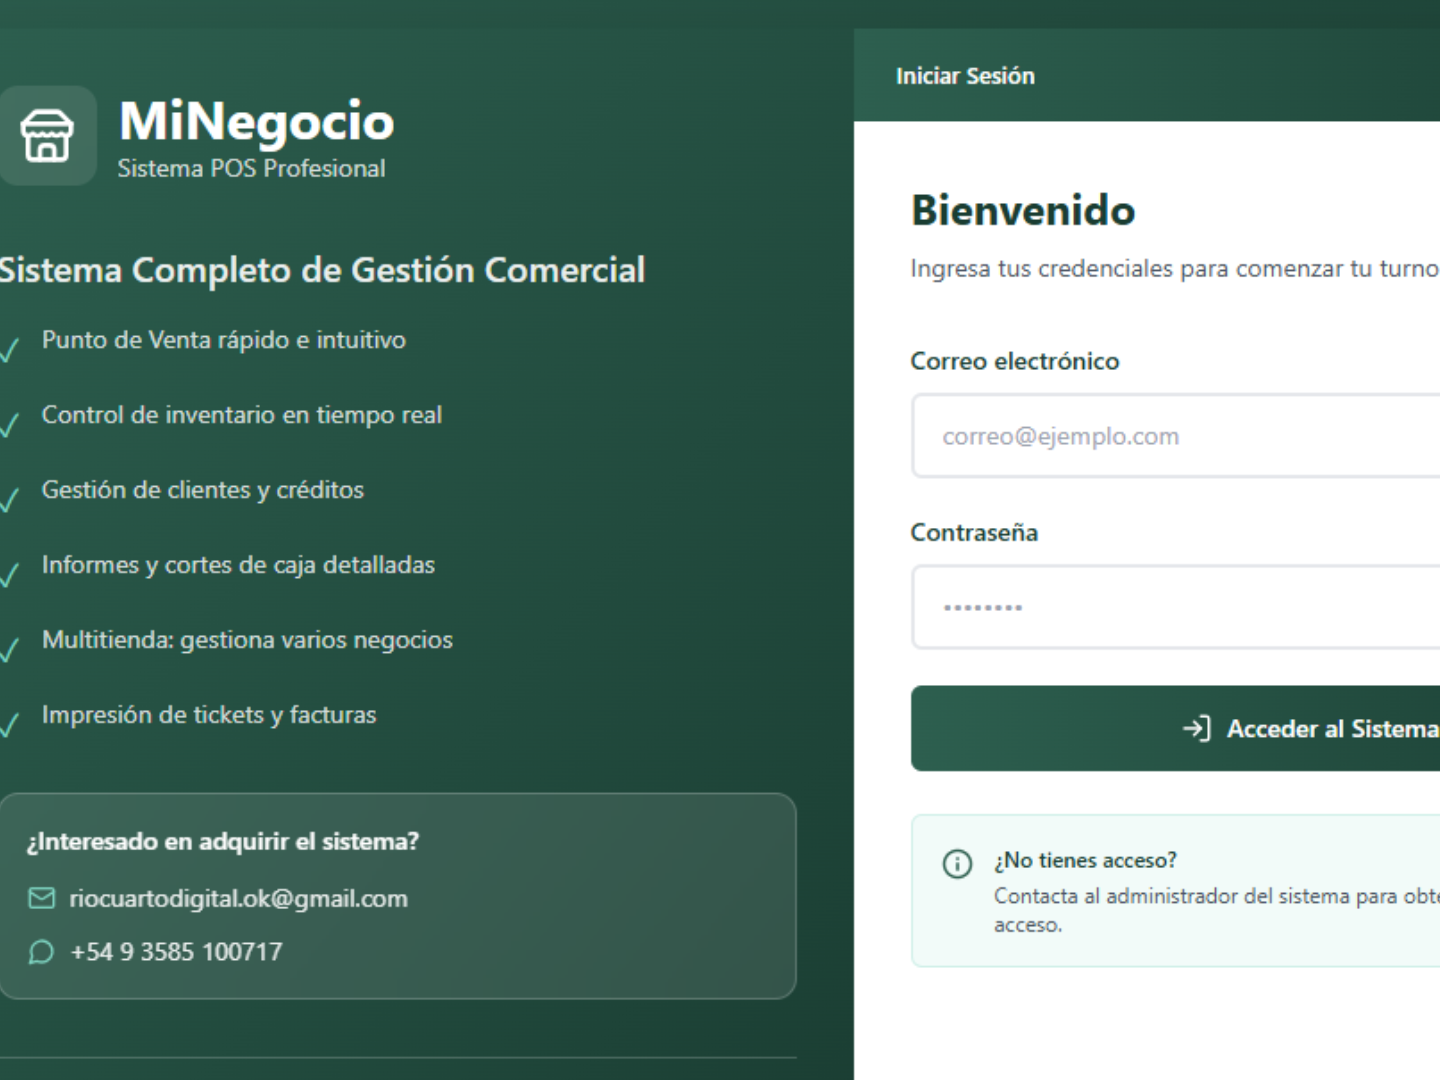
Task: Focus the Correo electrónico input field
Action: [x=1176, y=436]
